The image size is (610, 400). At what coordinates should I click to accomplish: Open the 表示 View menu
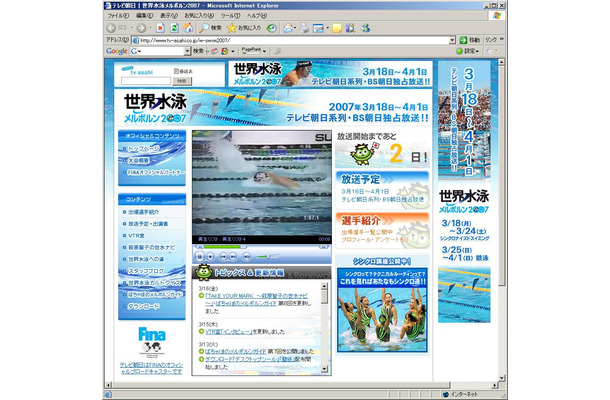click(169, 16)
